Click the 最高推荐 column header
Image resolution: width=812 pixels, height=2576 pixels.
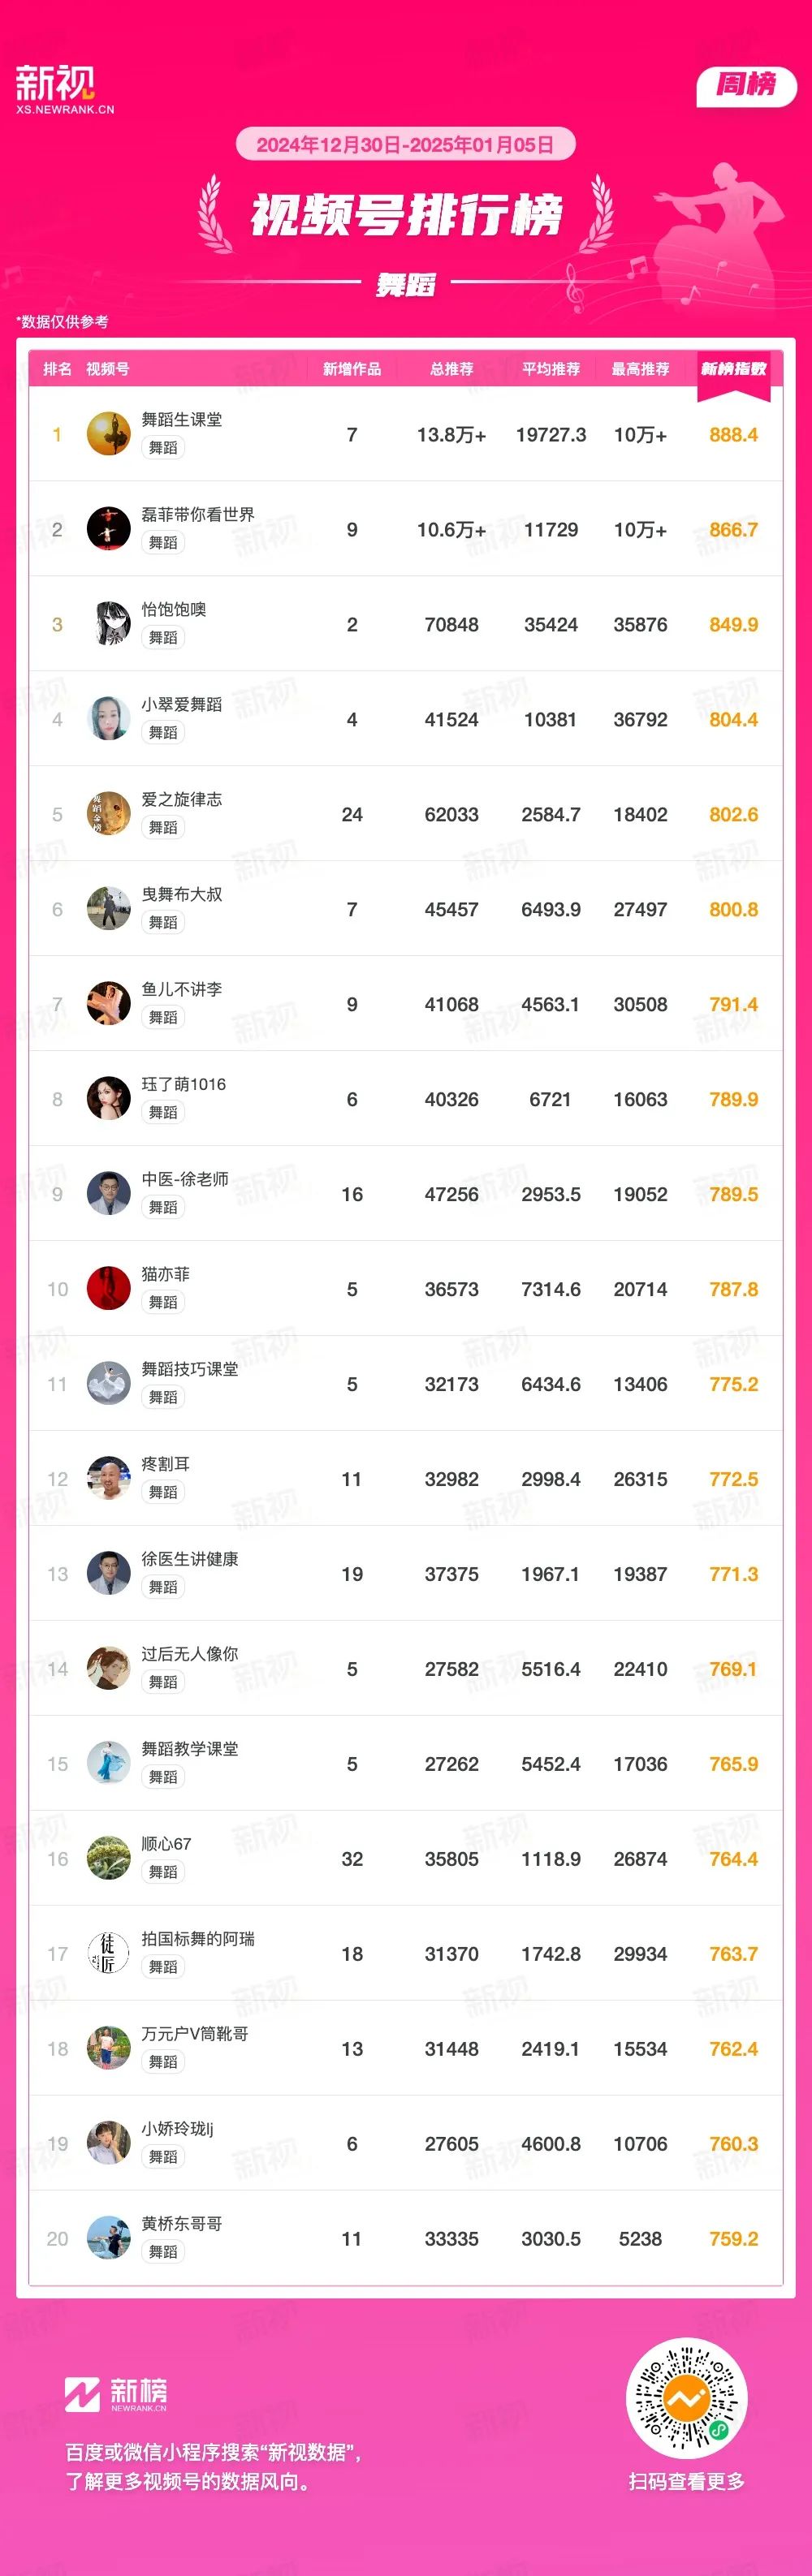pos(640,369)
